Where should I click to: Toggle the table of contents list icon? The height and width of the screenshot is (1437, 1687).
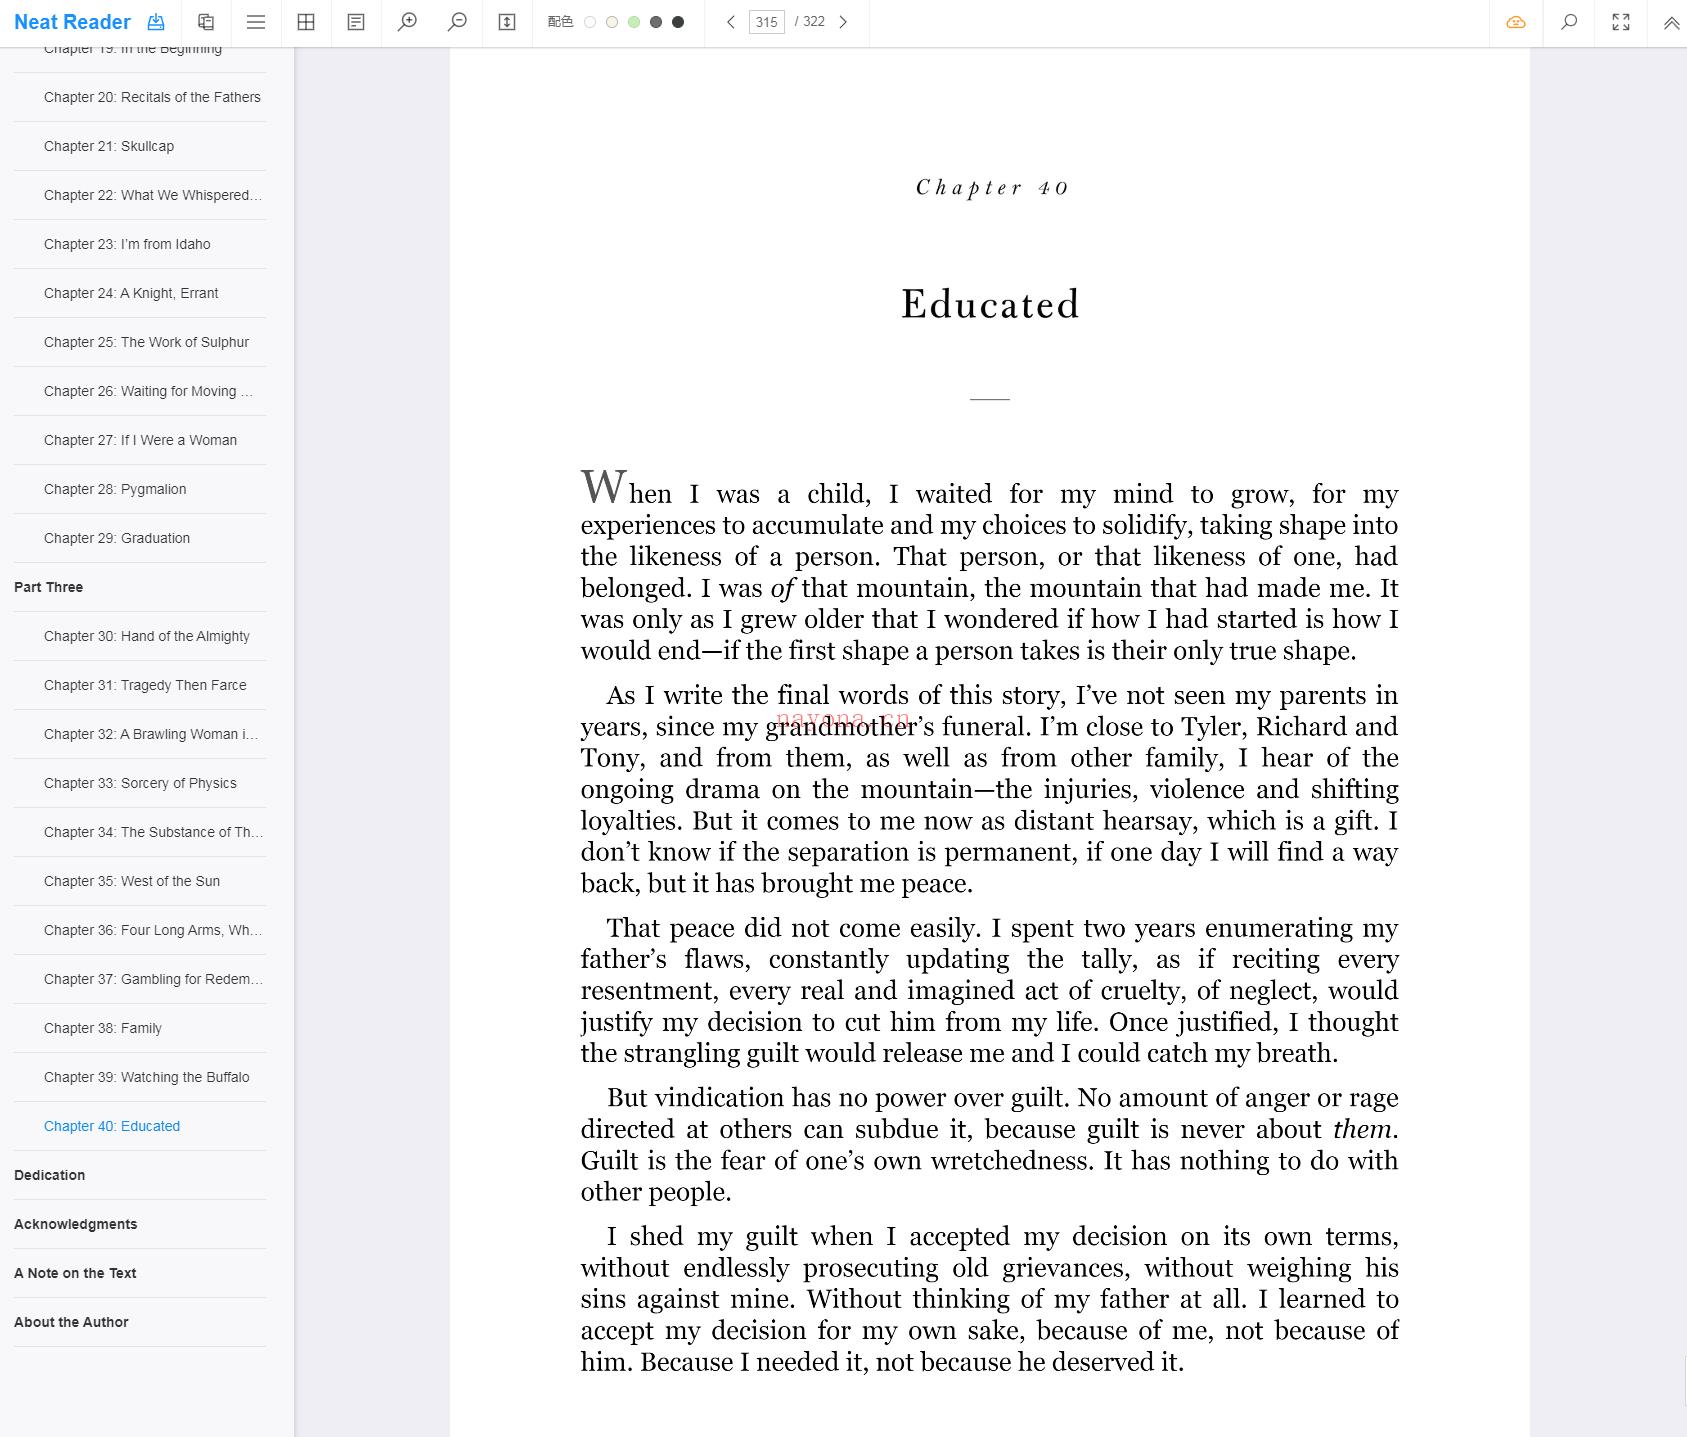coord(256,22)
